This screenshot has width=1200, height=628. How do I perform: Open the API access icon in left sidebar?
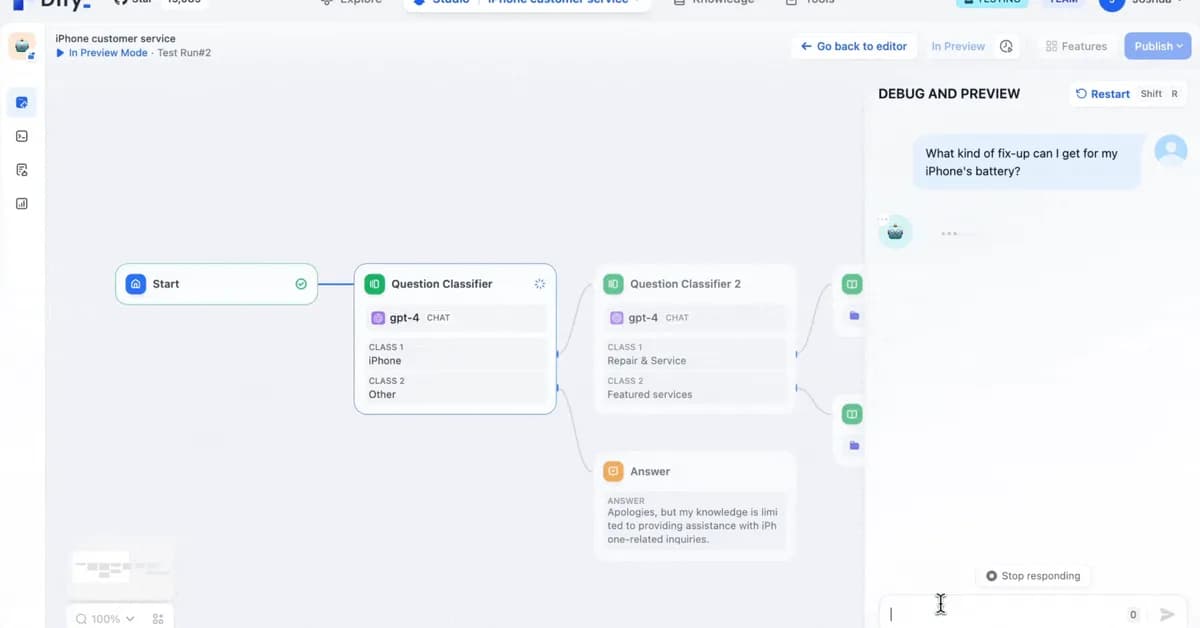(x=21, y=135)
